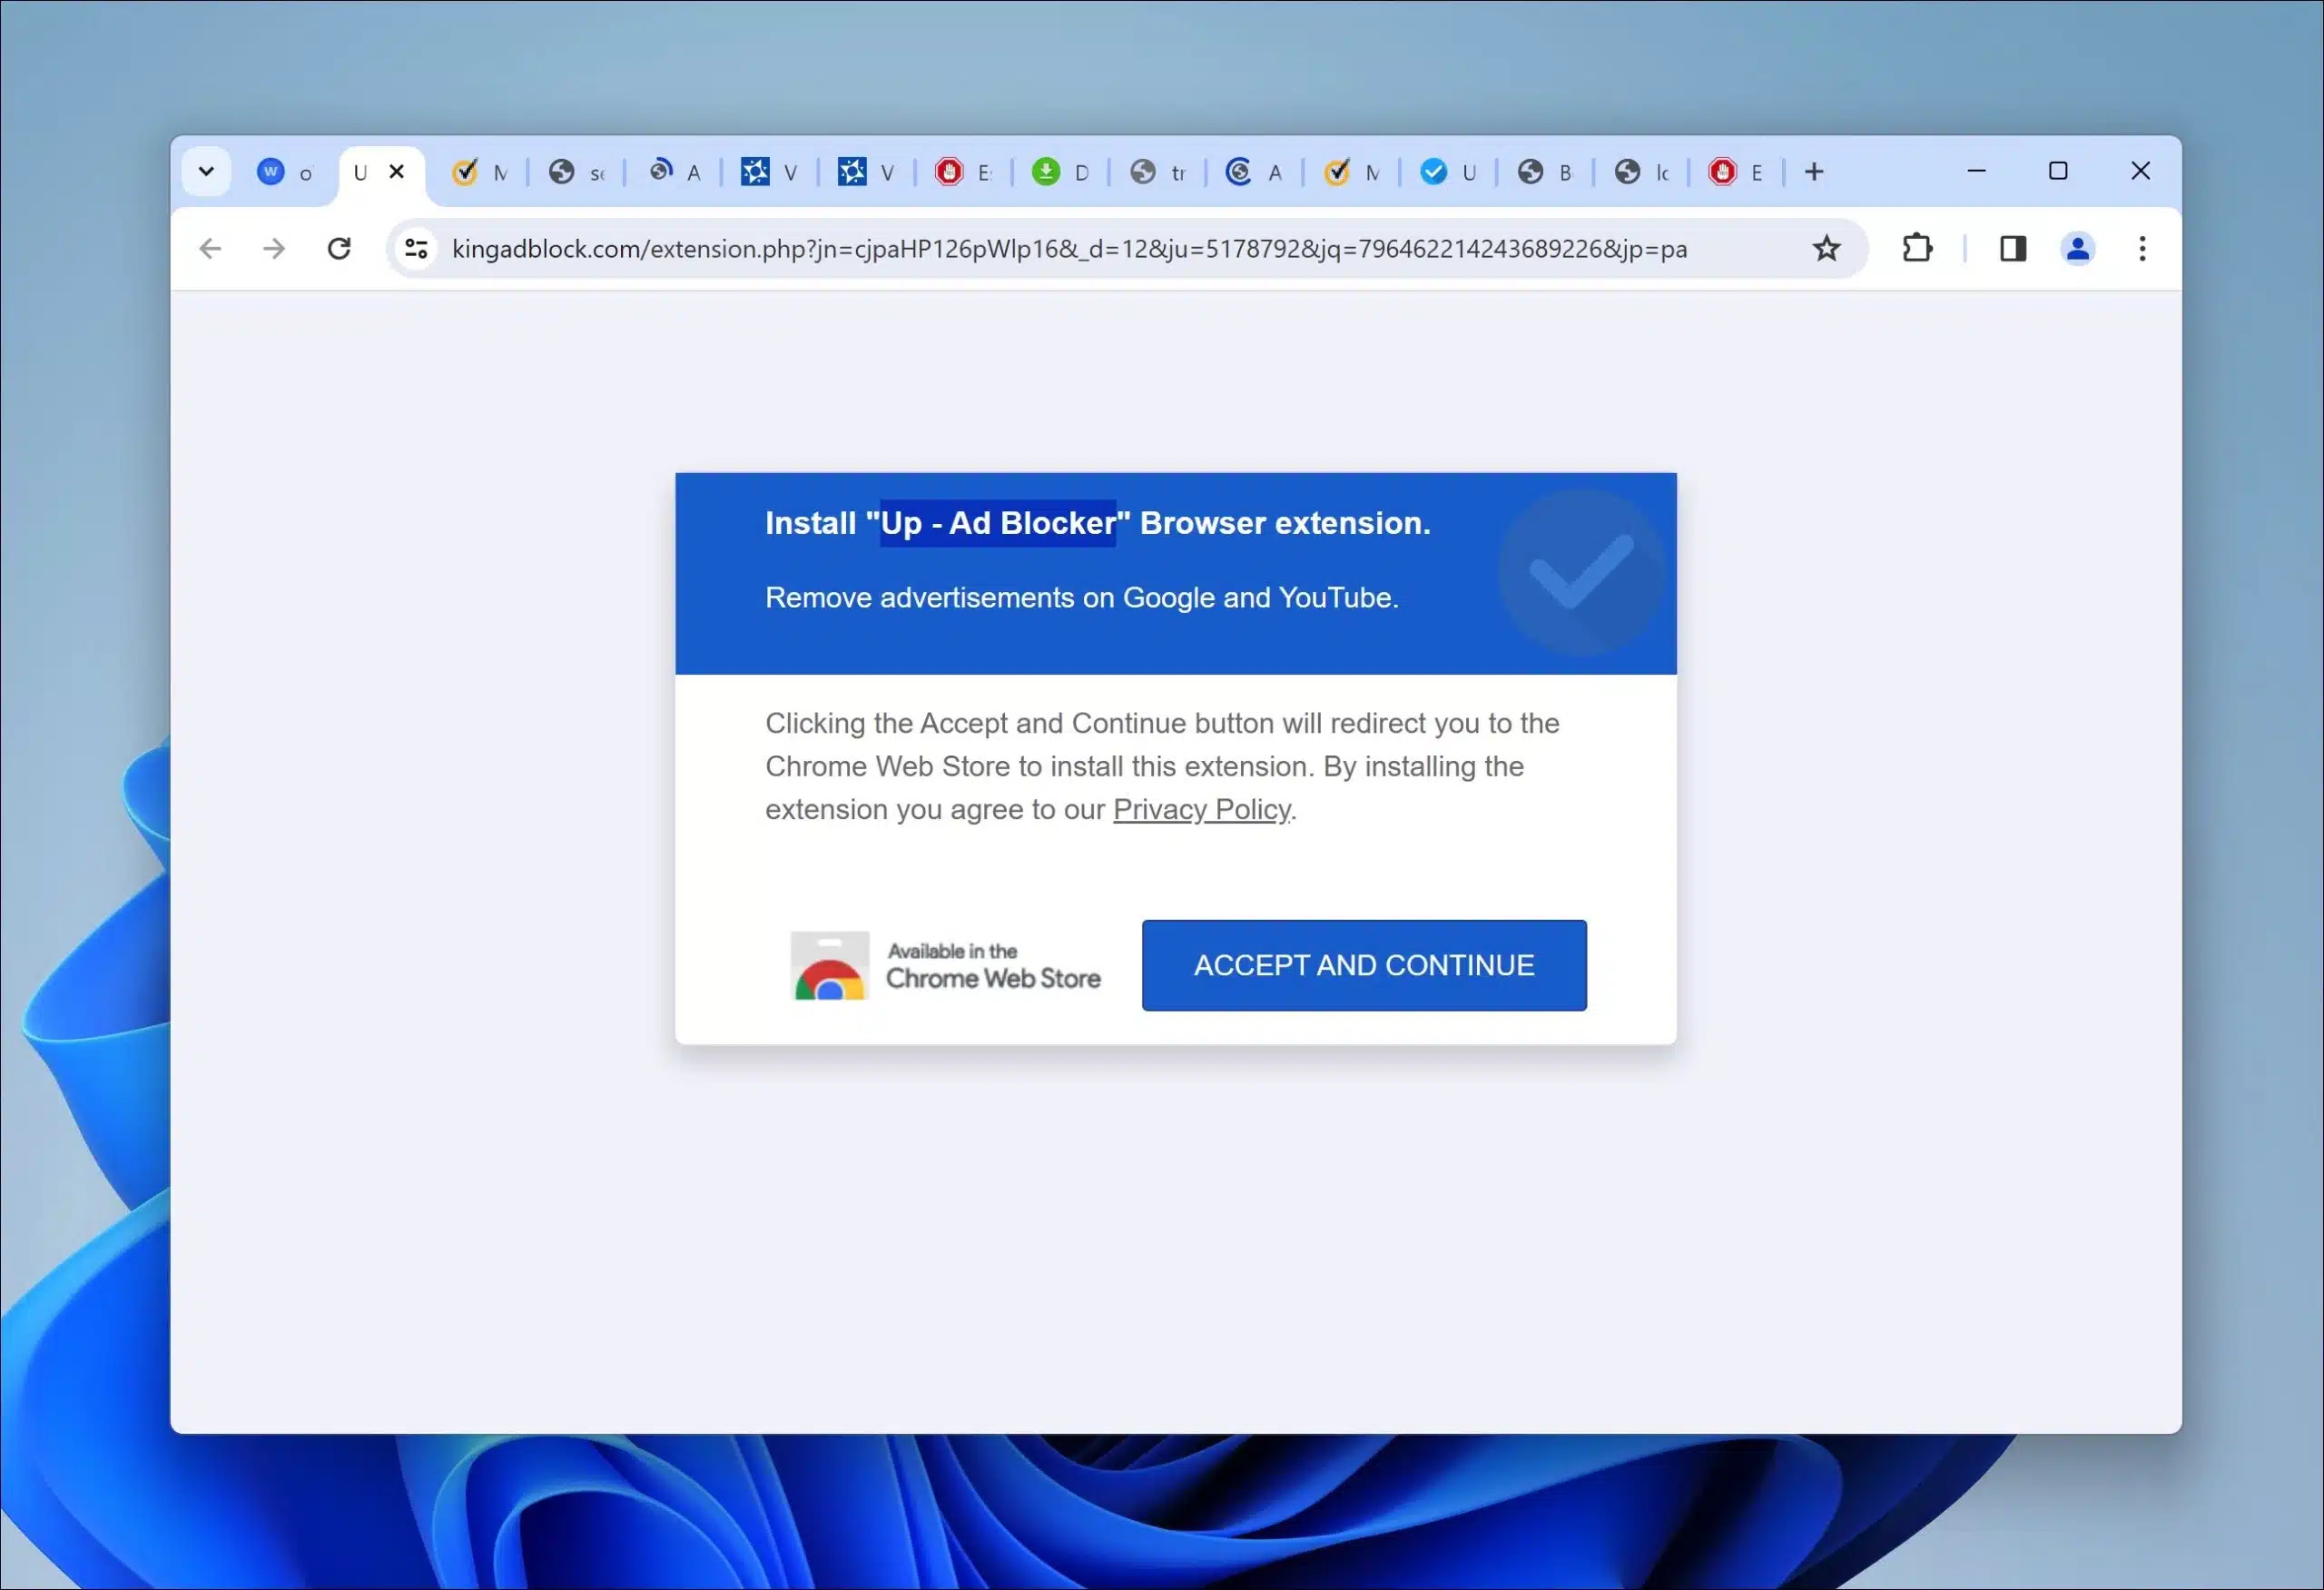Open the red stop-hand tab beside new tab button
Screen dimensions: 2324x1590
[x=1736, y=172]
